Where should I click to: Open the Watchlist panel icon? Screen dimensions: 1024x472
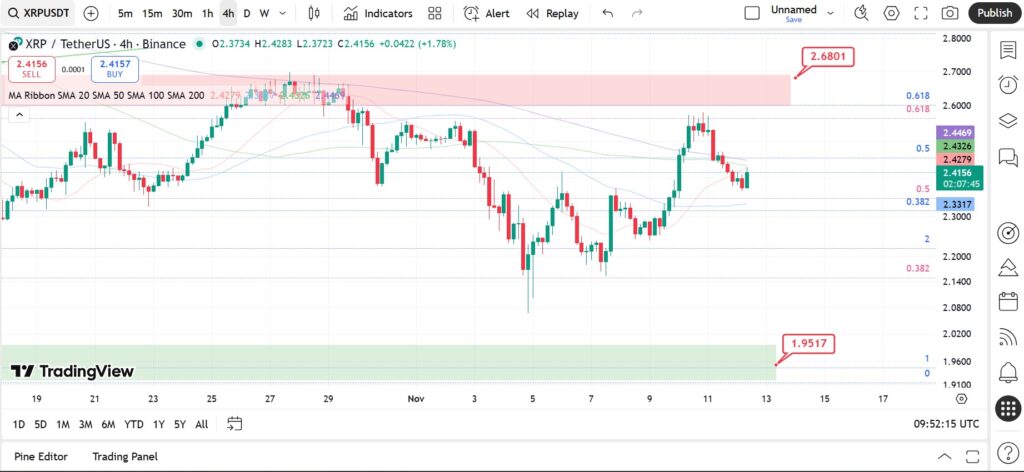[1008, 50]
